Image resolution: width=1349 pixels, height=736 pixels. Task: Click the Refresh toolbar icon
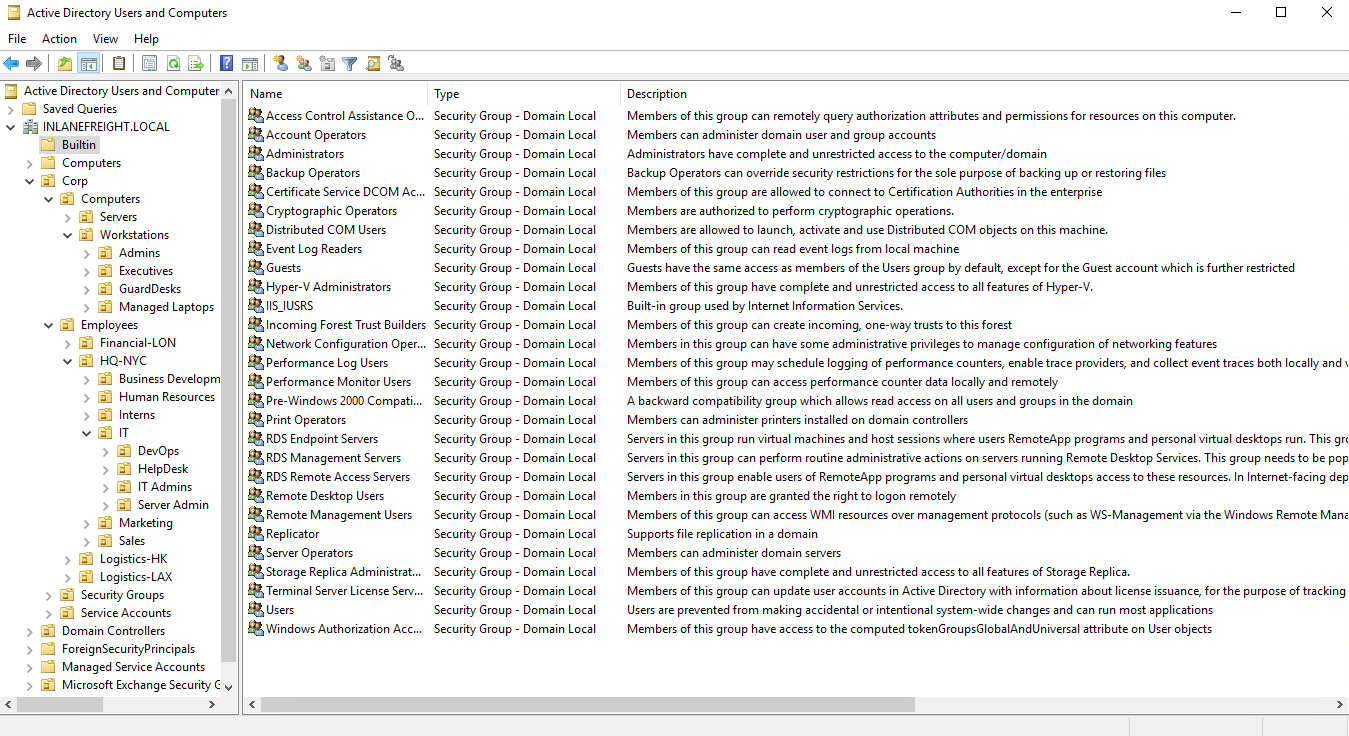[x=173, y=64]
